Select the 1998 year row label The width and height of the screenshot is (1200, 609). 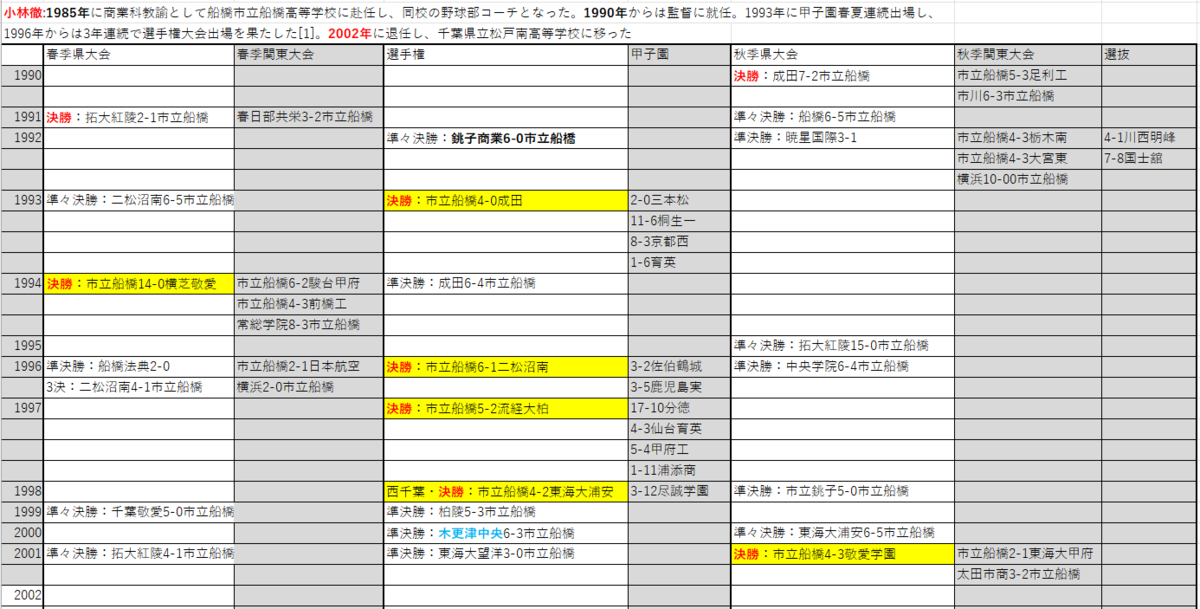tap(22, 492)
